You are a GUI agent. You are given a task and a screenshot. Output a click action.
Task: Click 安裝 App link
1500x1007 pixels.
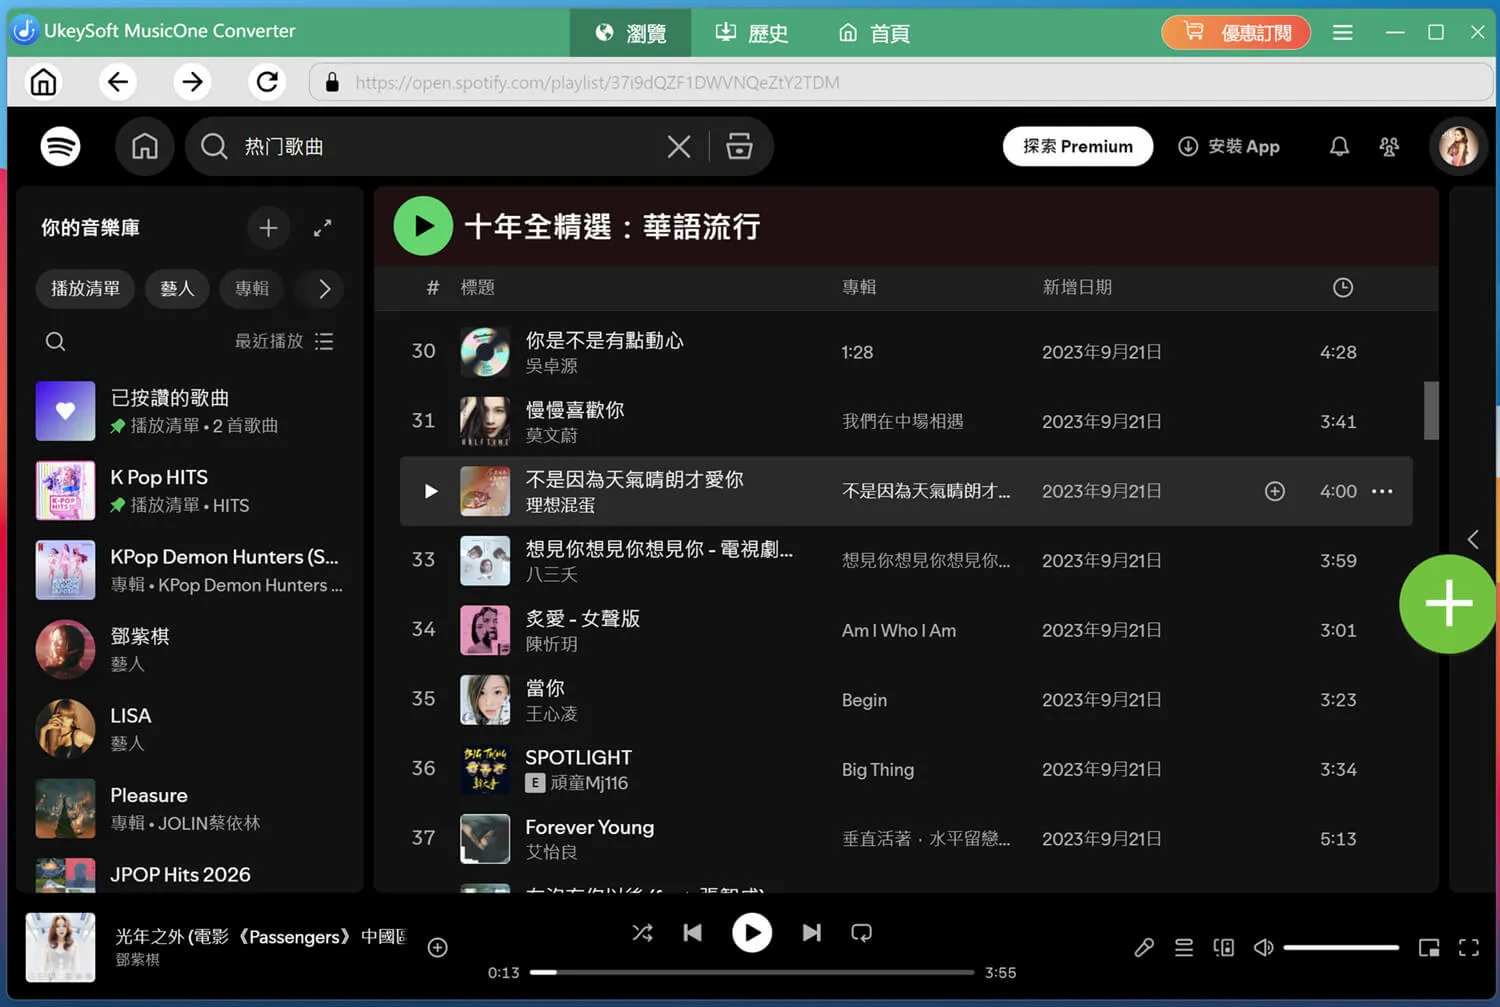(1229, 146)
